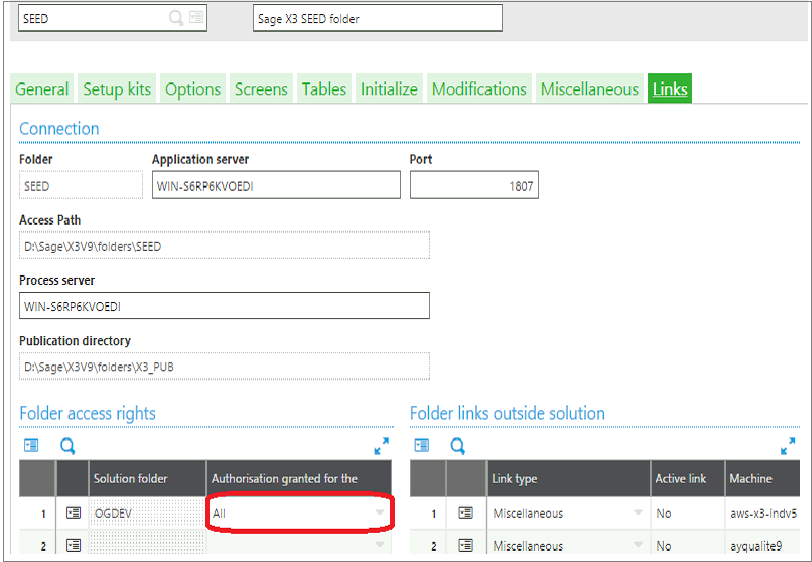Click the Solution folder column header
Image resolution: width=812 pixels, height=562 pixels.
[x=148, y=478]
